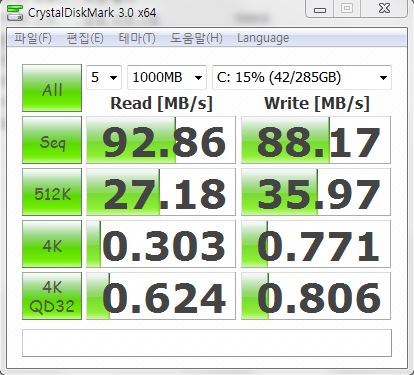Click the disabled maximize window button
The width and height of the screenshot is (414, 375).
click(x=347, y=9)
